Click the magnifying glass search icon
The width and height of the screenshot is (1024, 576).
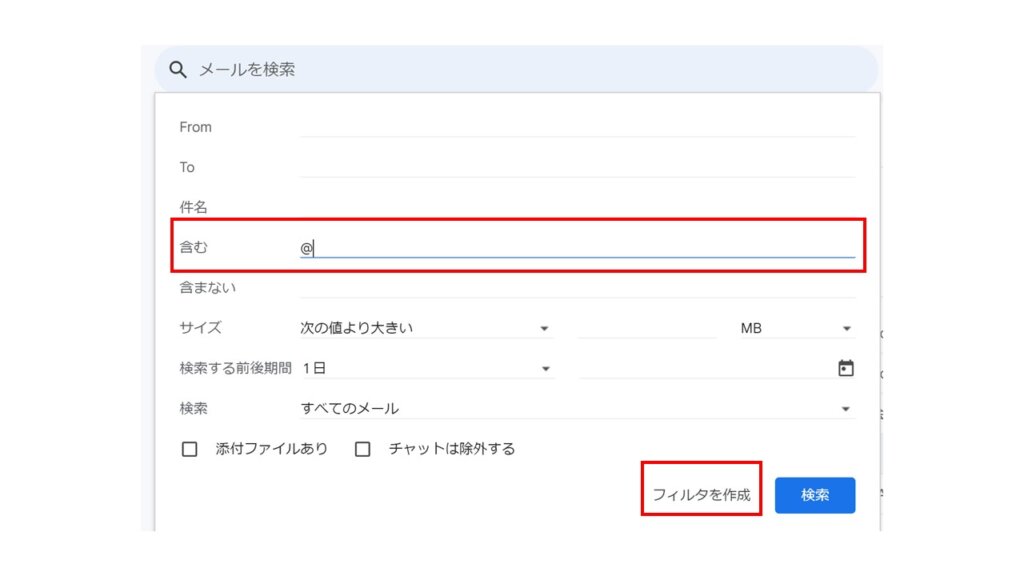pyautogui.click(x=178, y=69)
